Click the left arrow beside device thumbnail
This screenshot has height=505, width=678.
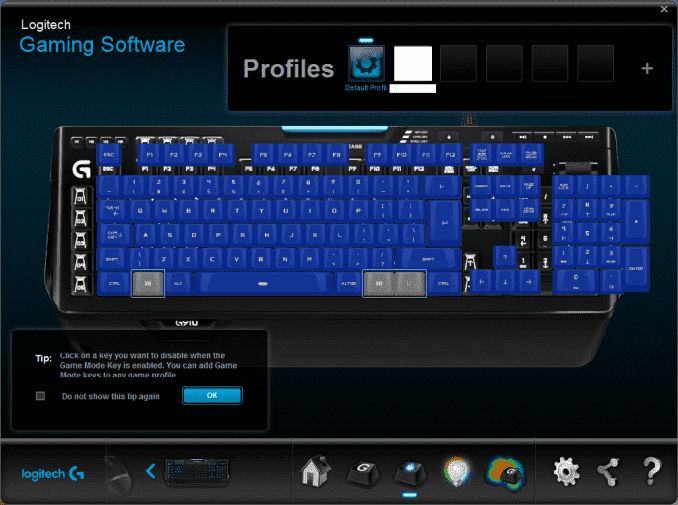151,470
